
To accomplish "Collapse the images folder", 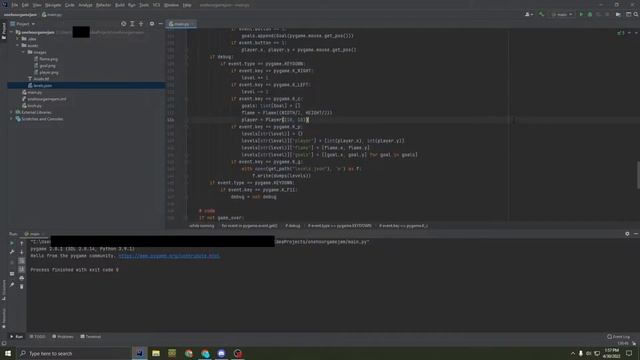I will pyautogui.click(x=23, y=52).
